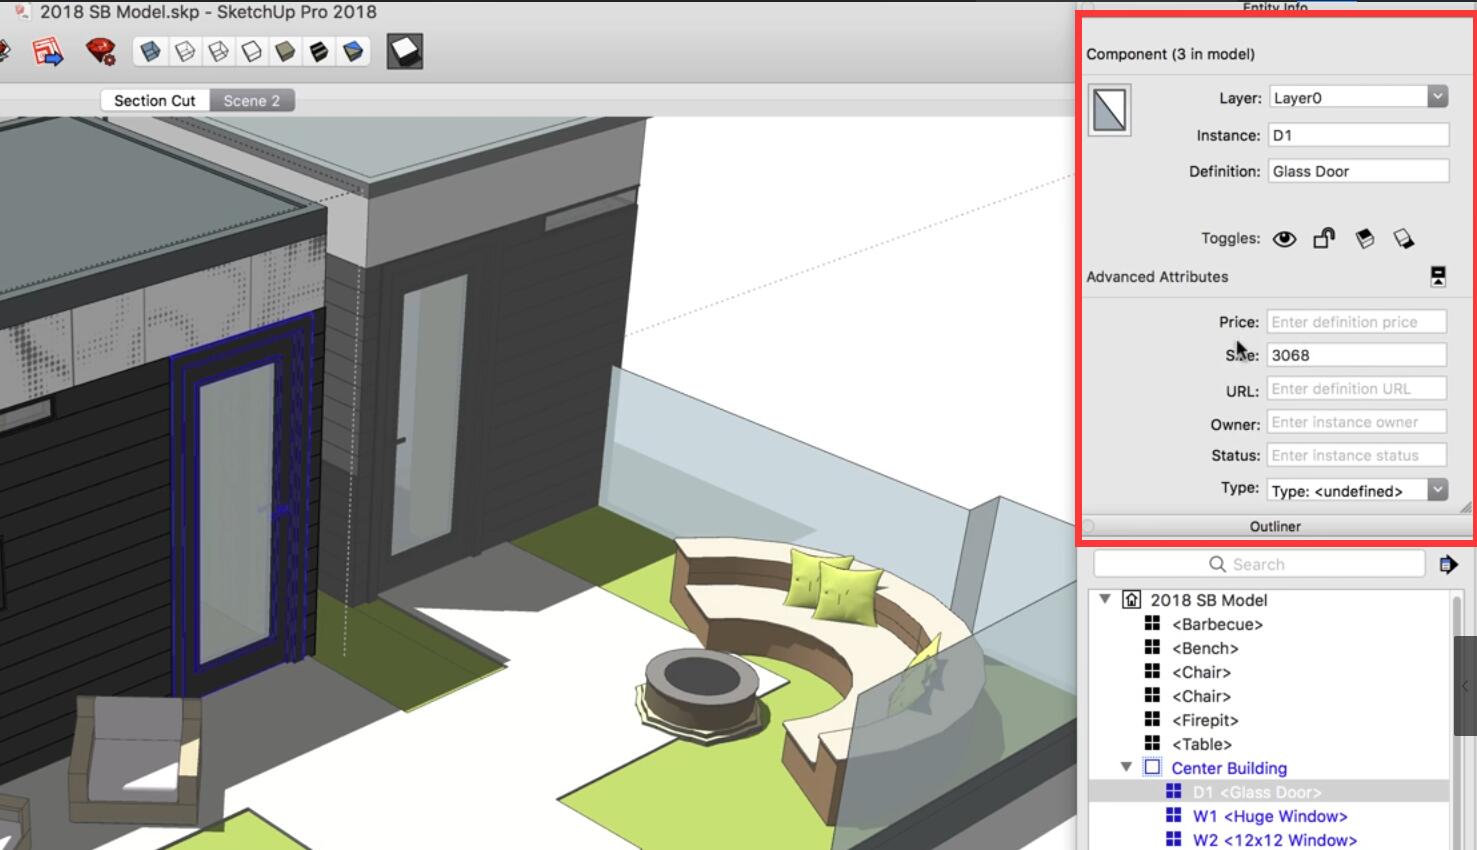
Task: Switch to the Scene 2 tab
Action: 252,101
